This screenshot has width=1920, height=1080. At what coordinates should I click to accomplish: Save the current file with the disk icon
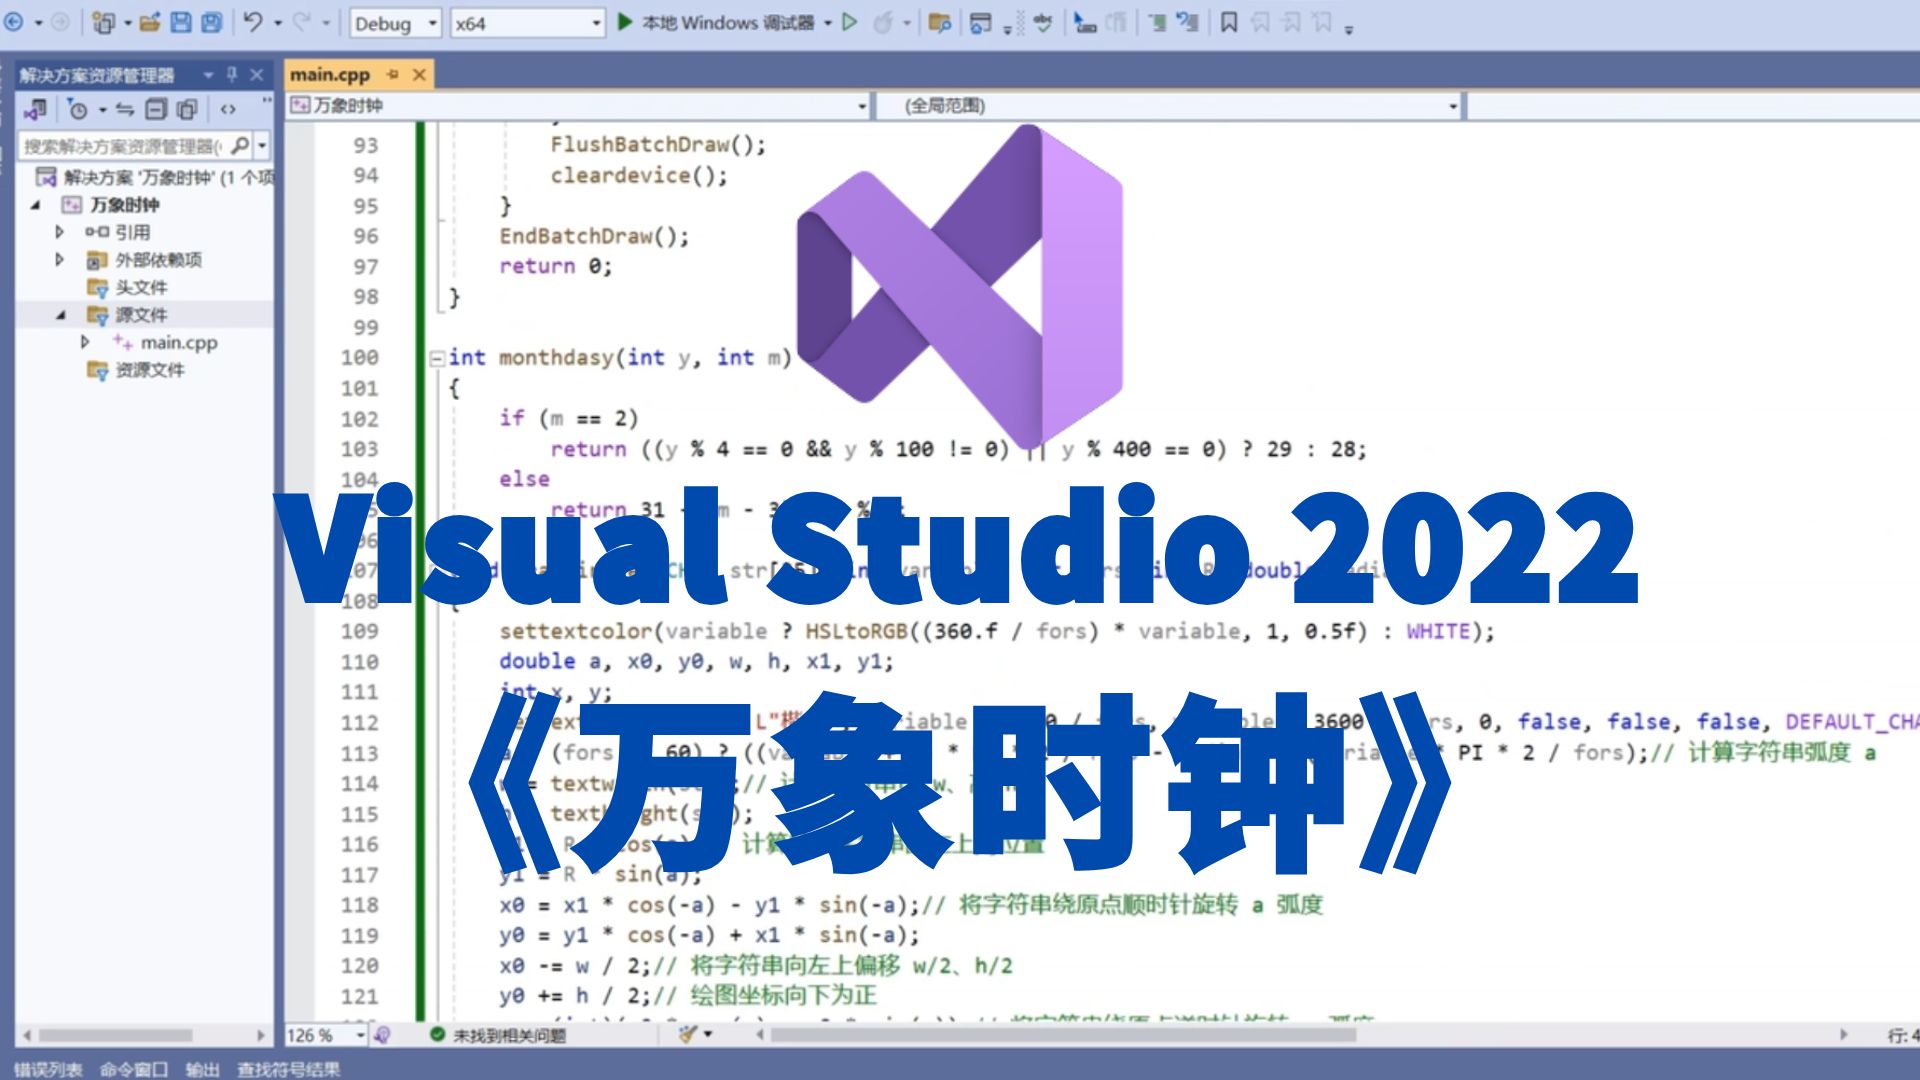(x=181, y=22)
